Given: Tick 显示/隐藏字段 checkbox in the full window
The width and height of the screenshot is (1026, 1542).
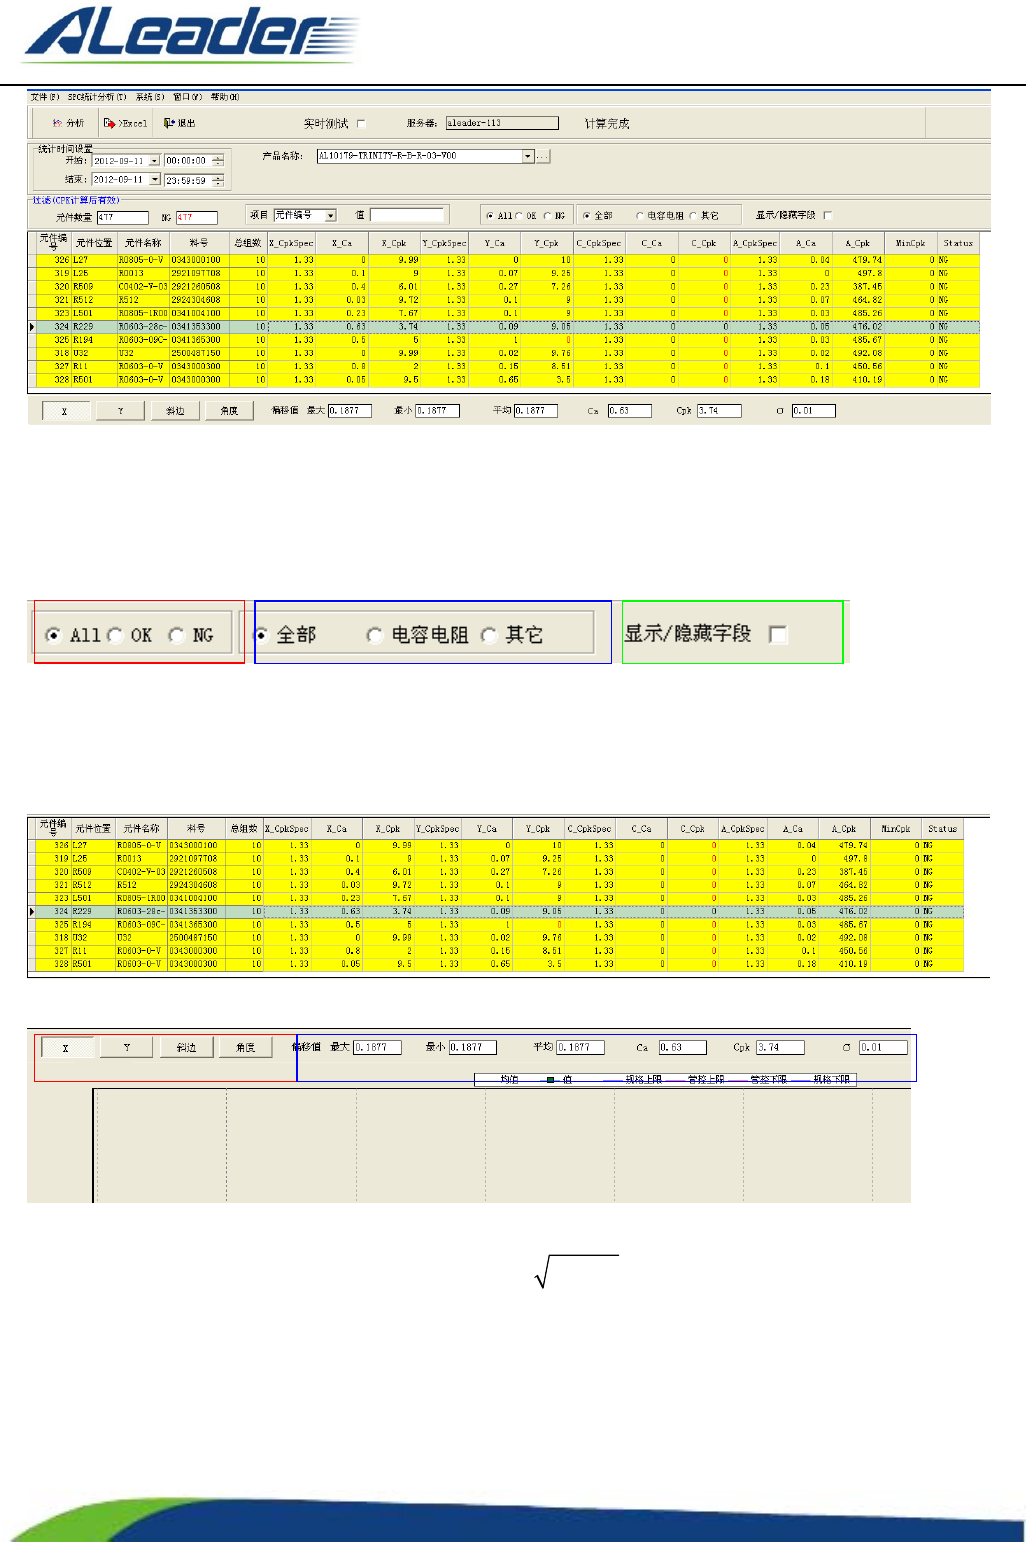Looking at the screenshot, I should coord(827,215).
